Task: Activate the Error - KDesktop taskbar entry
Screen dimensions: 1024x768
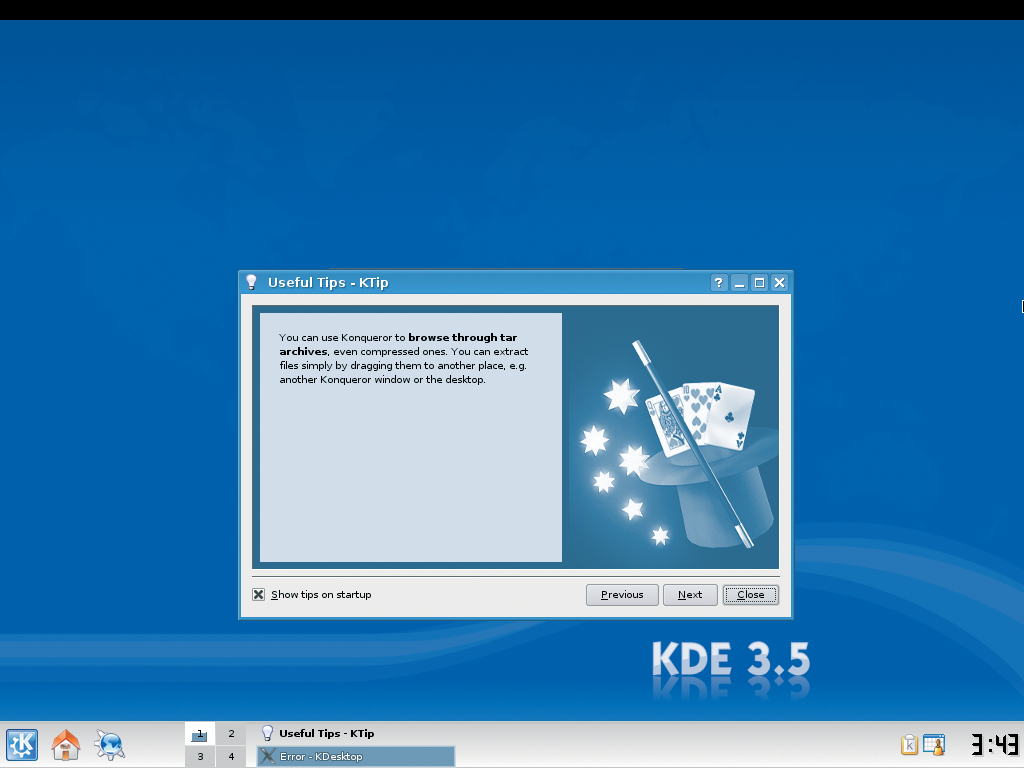Action: click(x=356, y=756)
